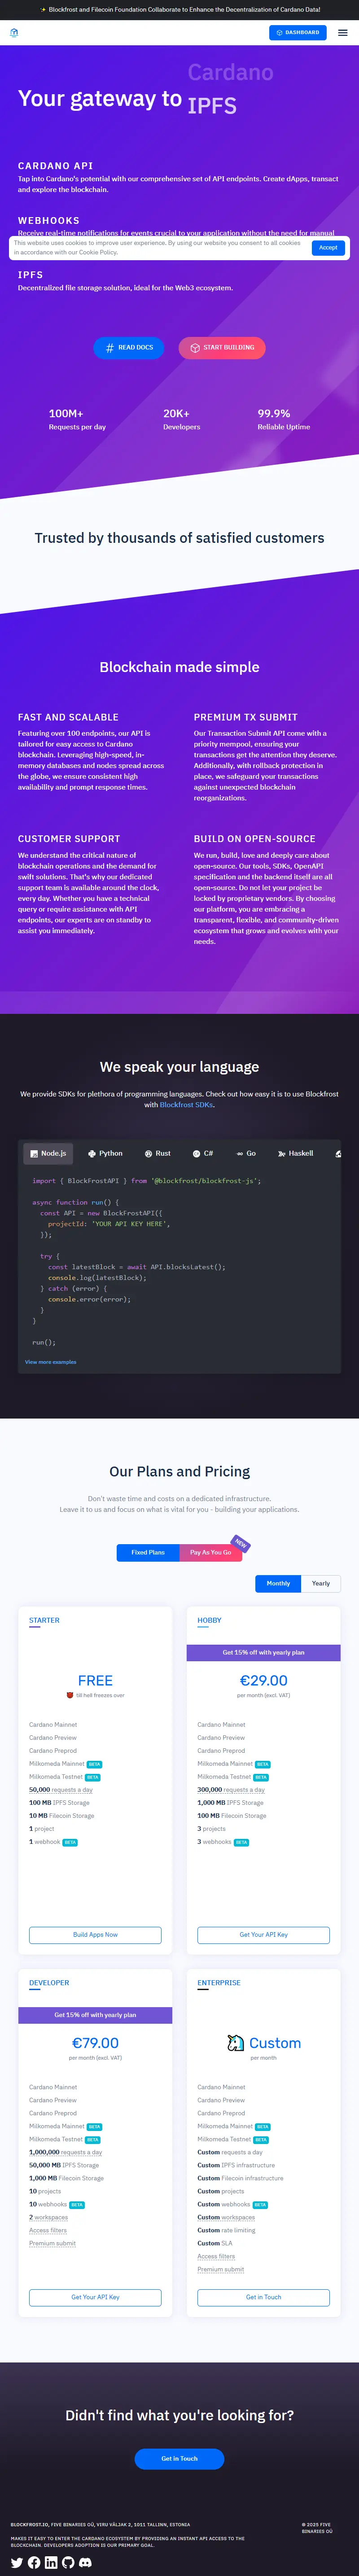Click the €29.00 Hobby price
This screenshot has width=359, height=2576.
click(264, 1681)
